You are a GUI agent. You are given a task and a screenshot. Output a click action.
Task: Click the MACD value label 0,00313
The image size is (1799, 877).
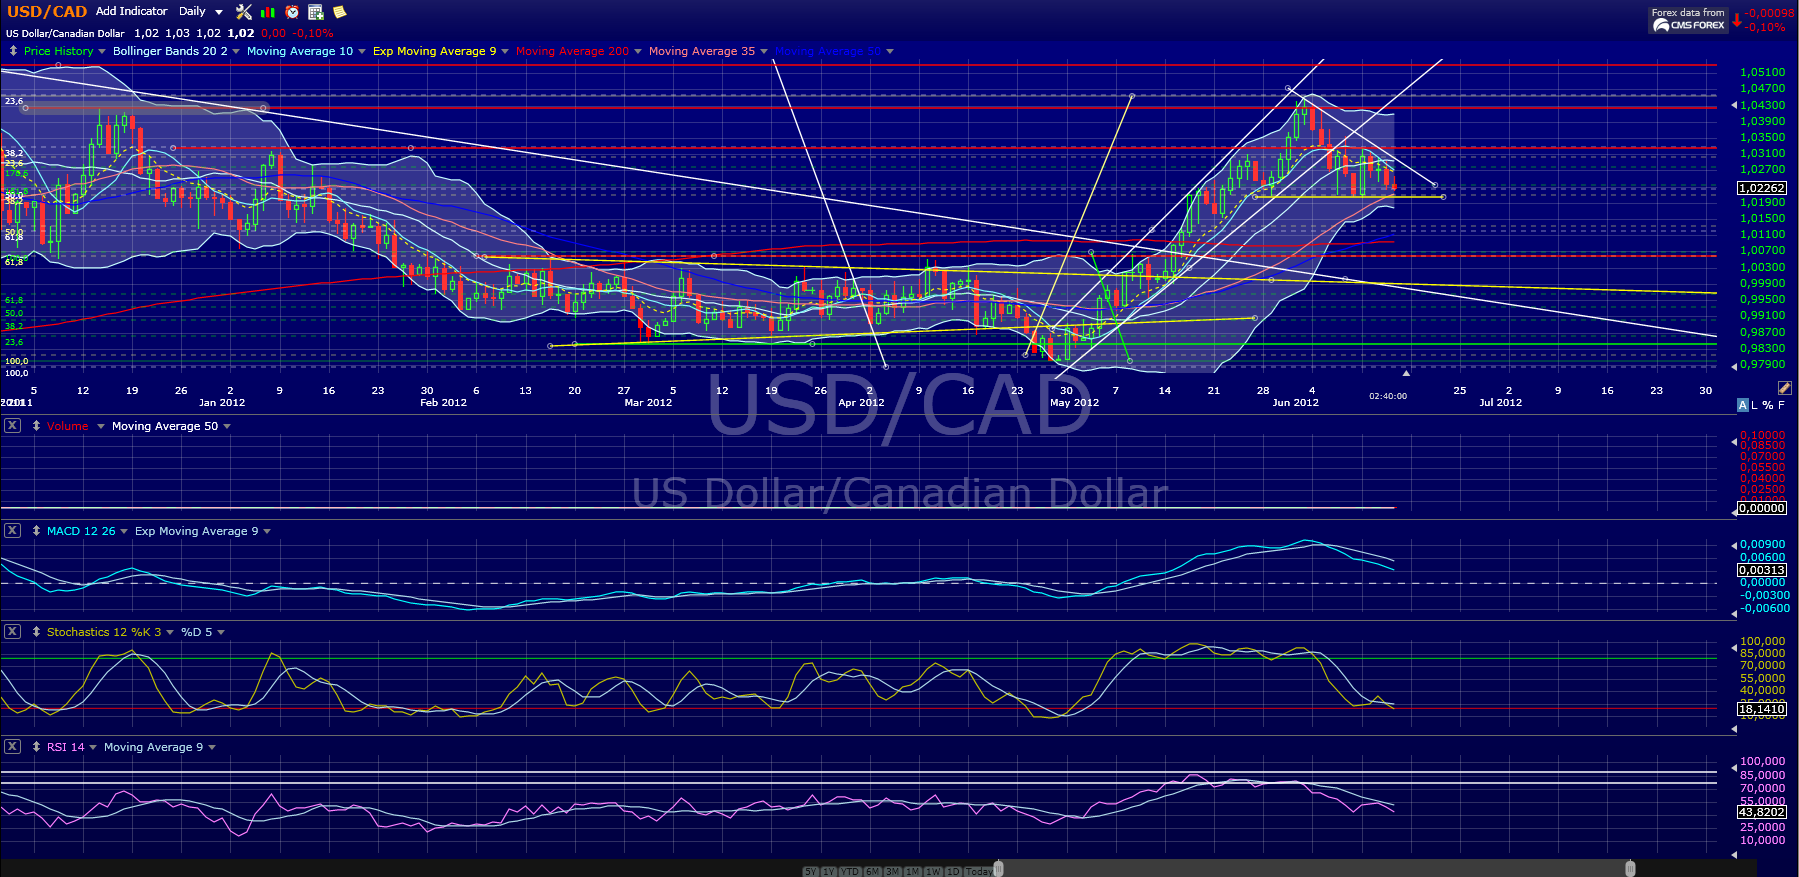pos(1762,570)
